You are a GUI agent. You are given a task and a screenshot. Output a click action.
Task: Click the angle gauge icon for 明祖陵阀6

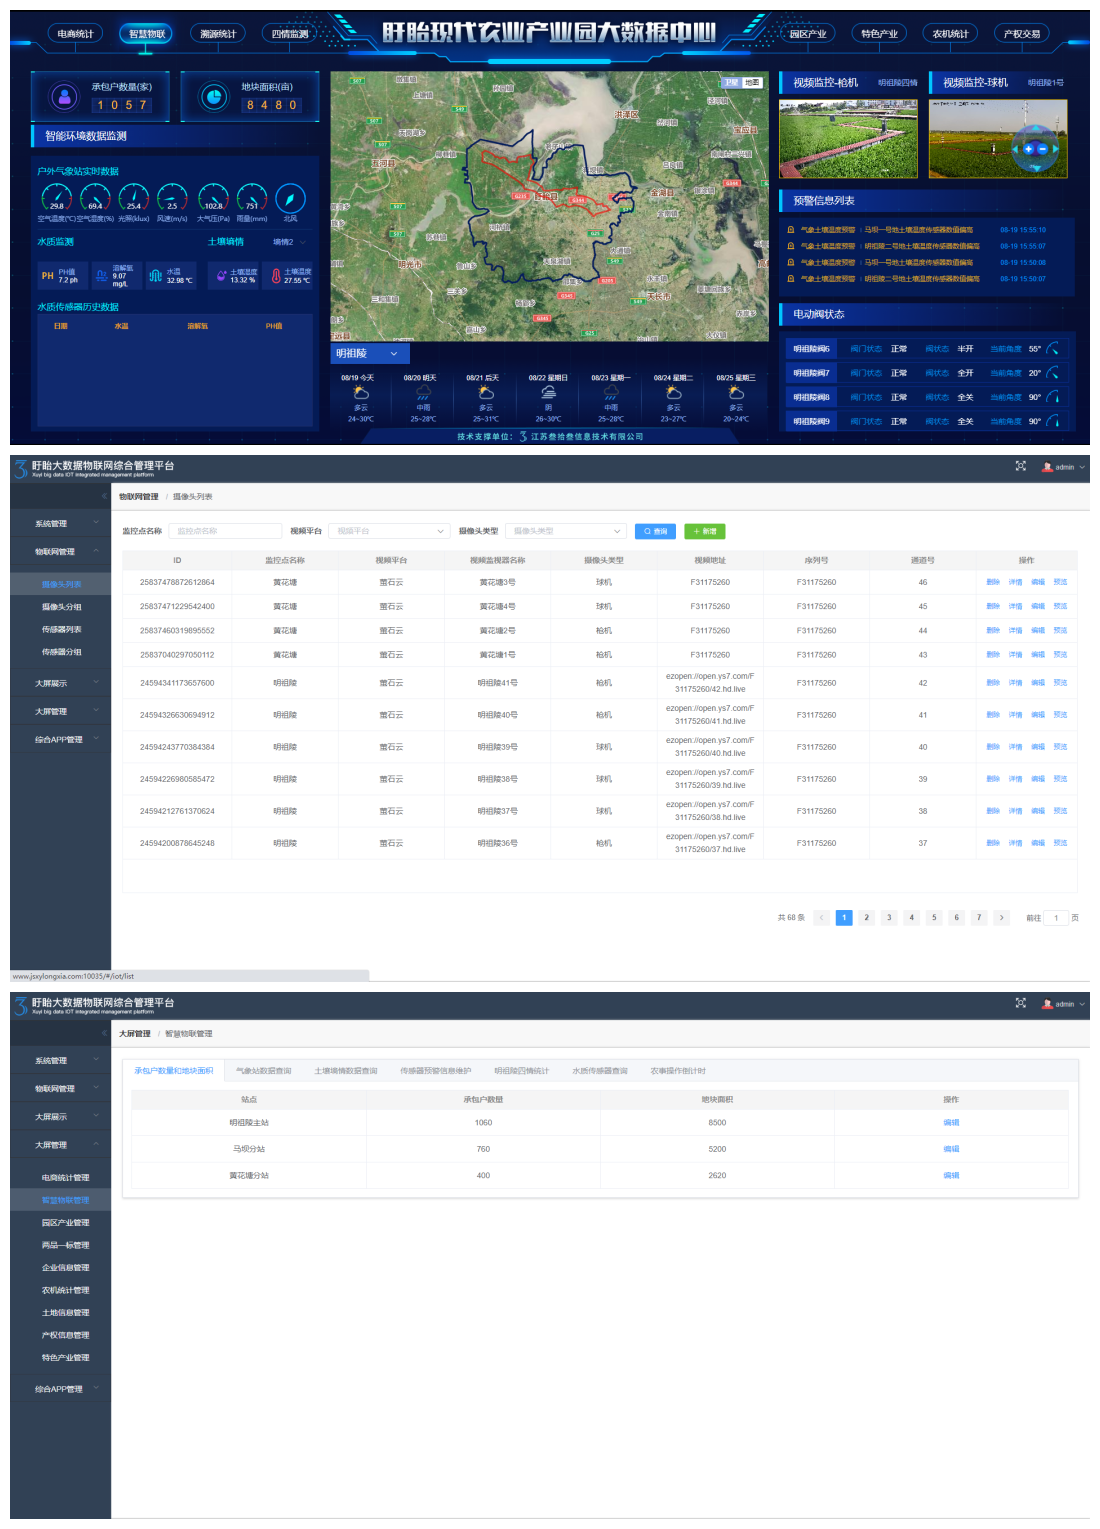click(1052, 349)
